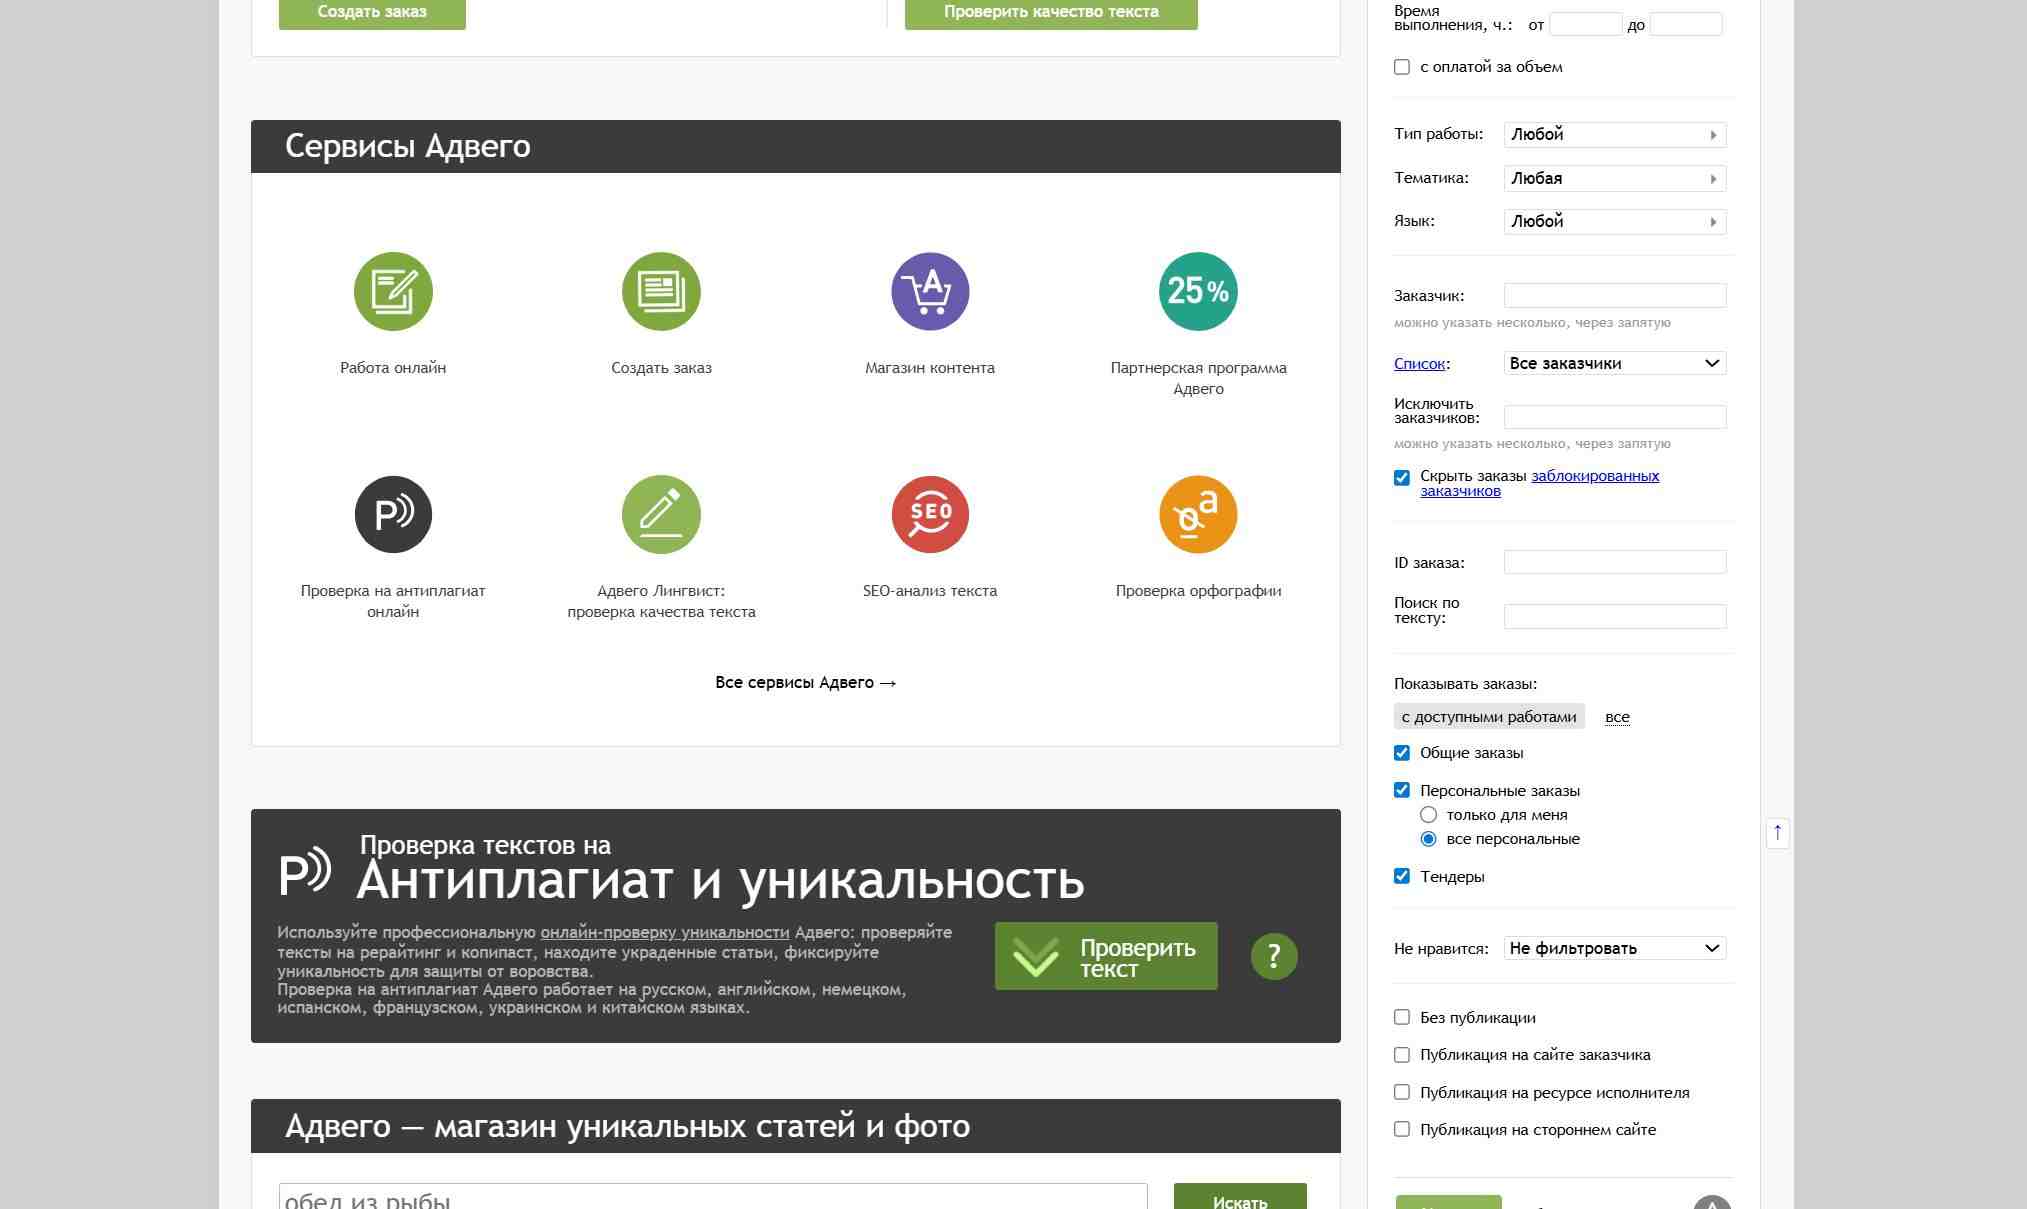Select the только для меня radio option
Image resolution: width=2027 pixels, height=1209 pixels.
pyautogui.click(x=1428, y=815)
